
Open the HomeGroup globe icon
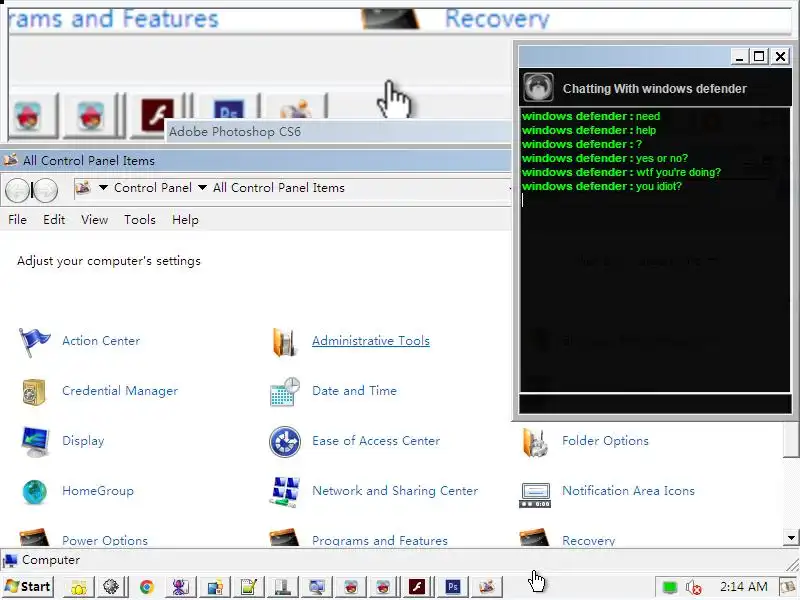tap(34, 491)
